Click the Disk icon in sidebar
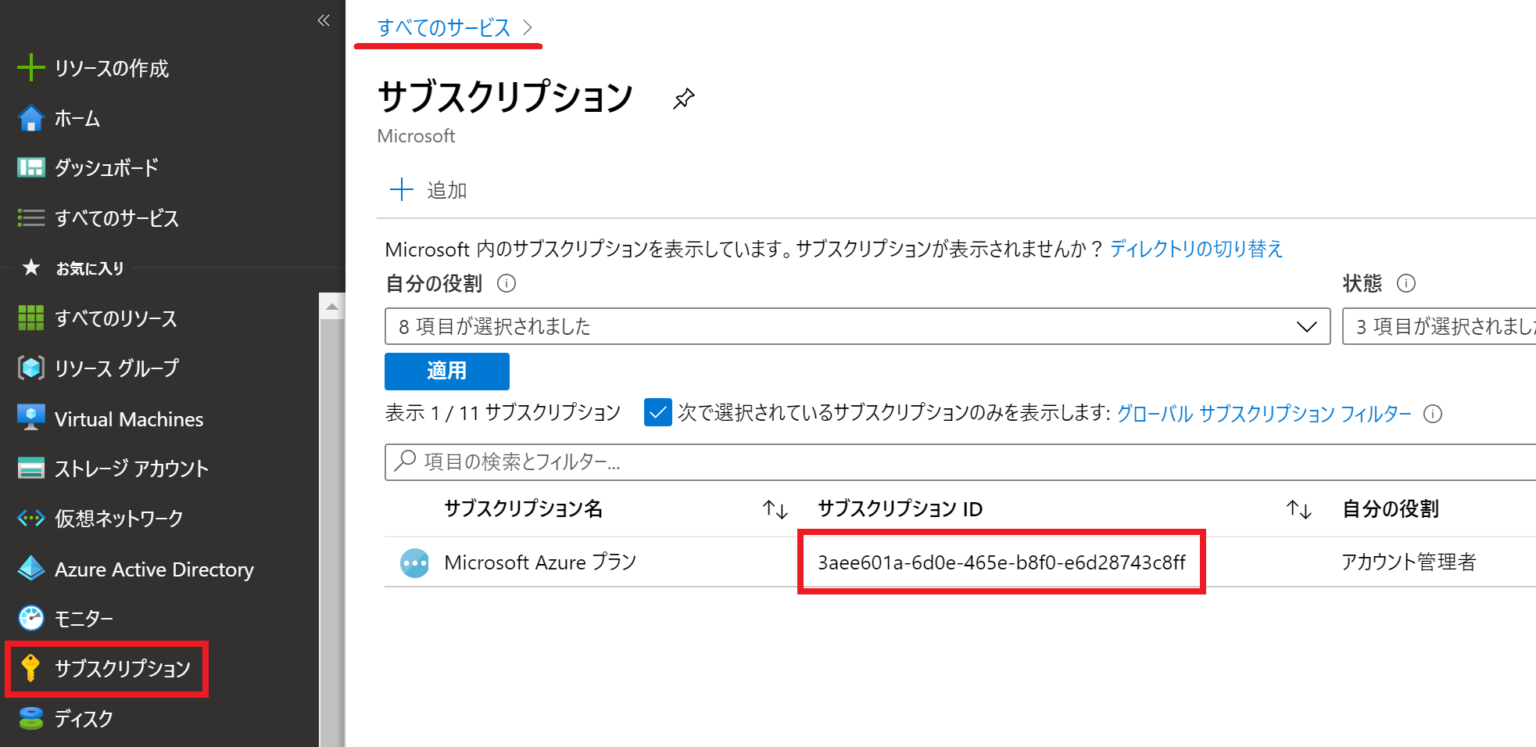 point(31,718)
